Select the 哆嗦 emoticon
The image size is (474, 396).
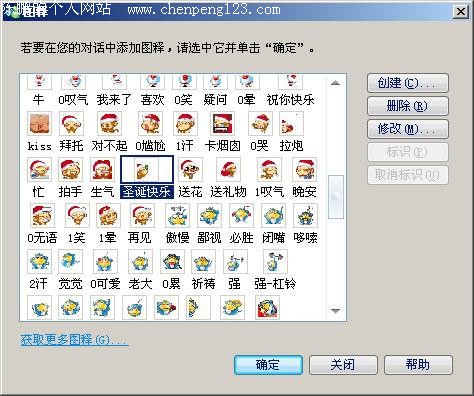tap(305, 215)
